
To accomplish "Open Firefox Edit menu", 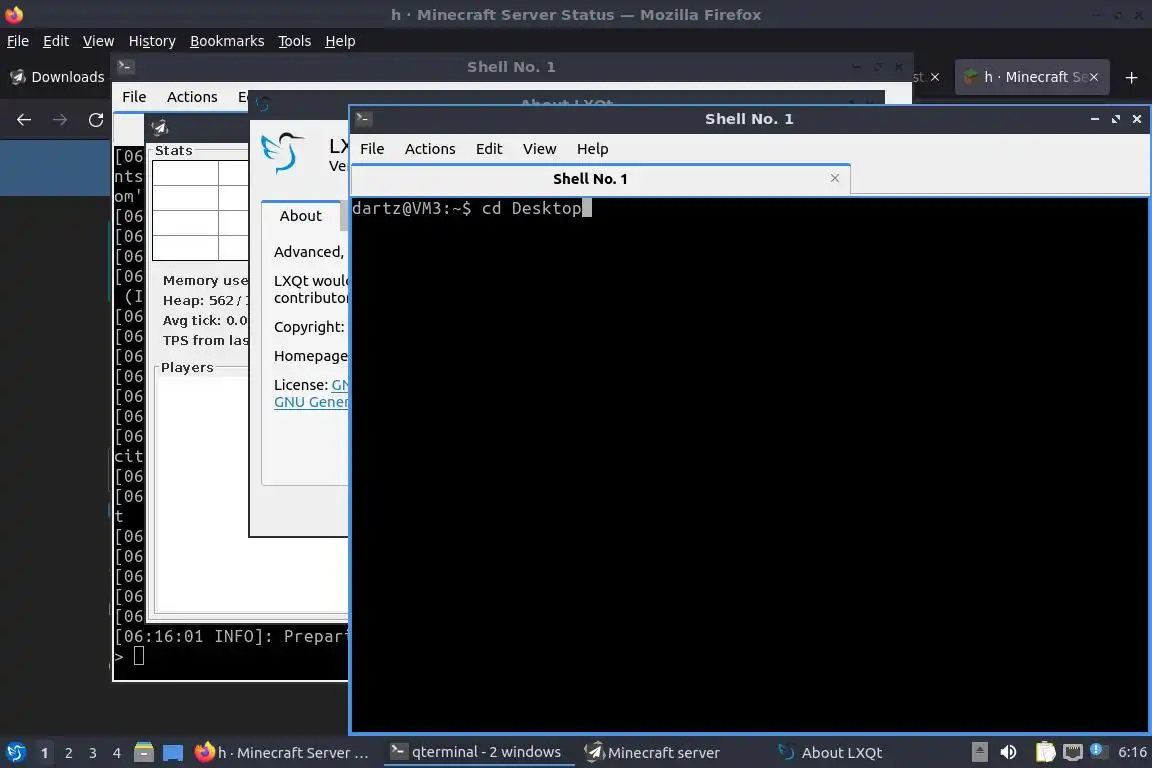I will point(56,41).
